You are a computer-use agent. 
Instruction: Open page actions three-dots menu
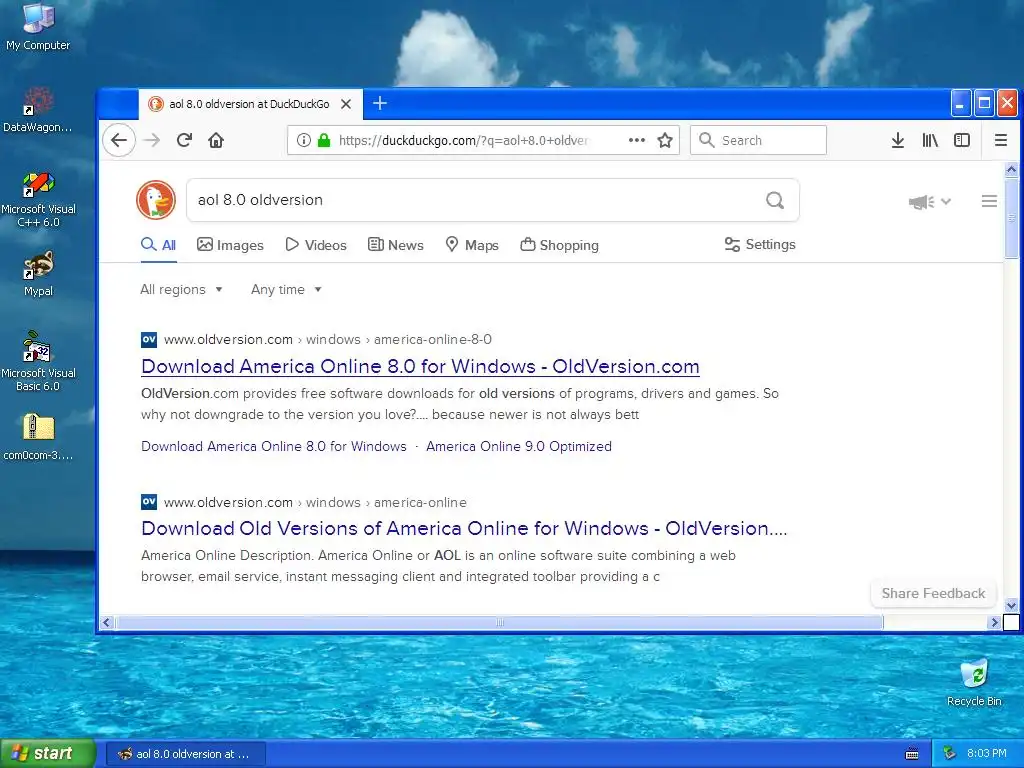point(637,140)
